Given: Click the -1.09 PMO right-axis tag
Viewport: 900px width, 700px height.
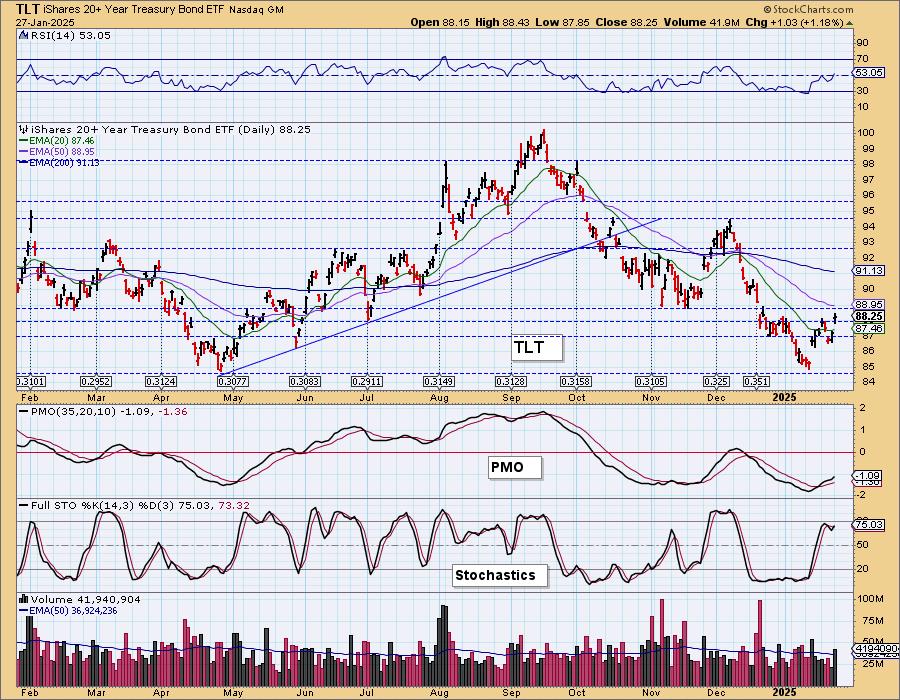Looking at the screenshot, I should tap(867, 476).
